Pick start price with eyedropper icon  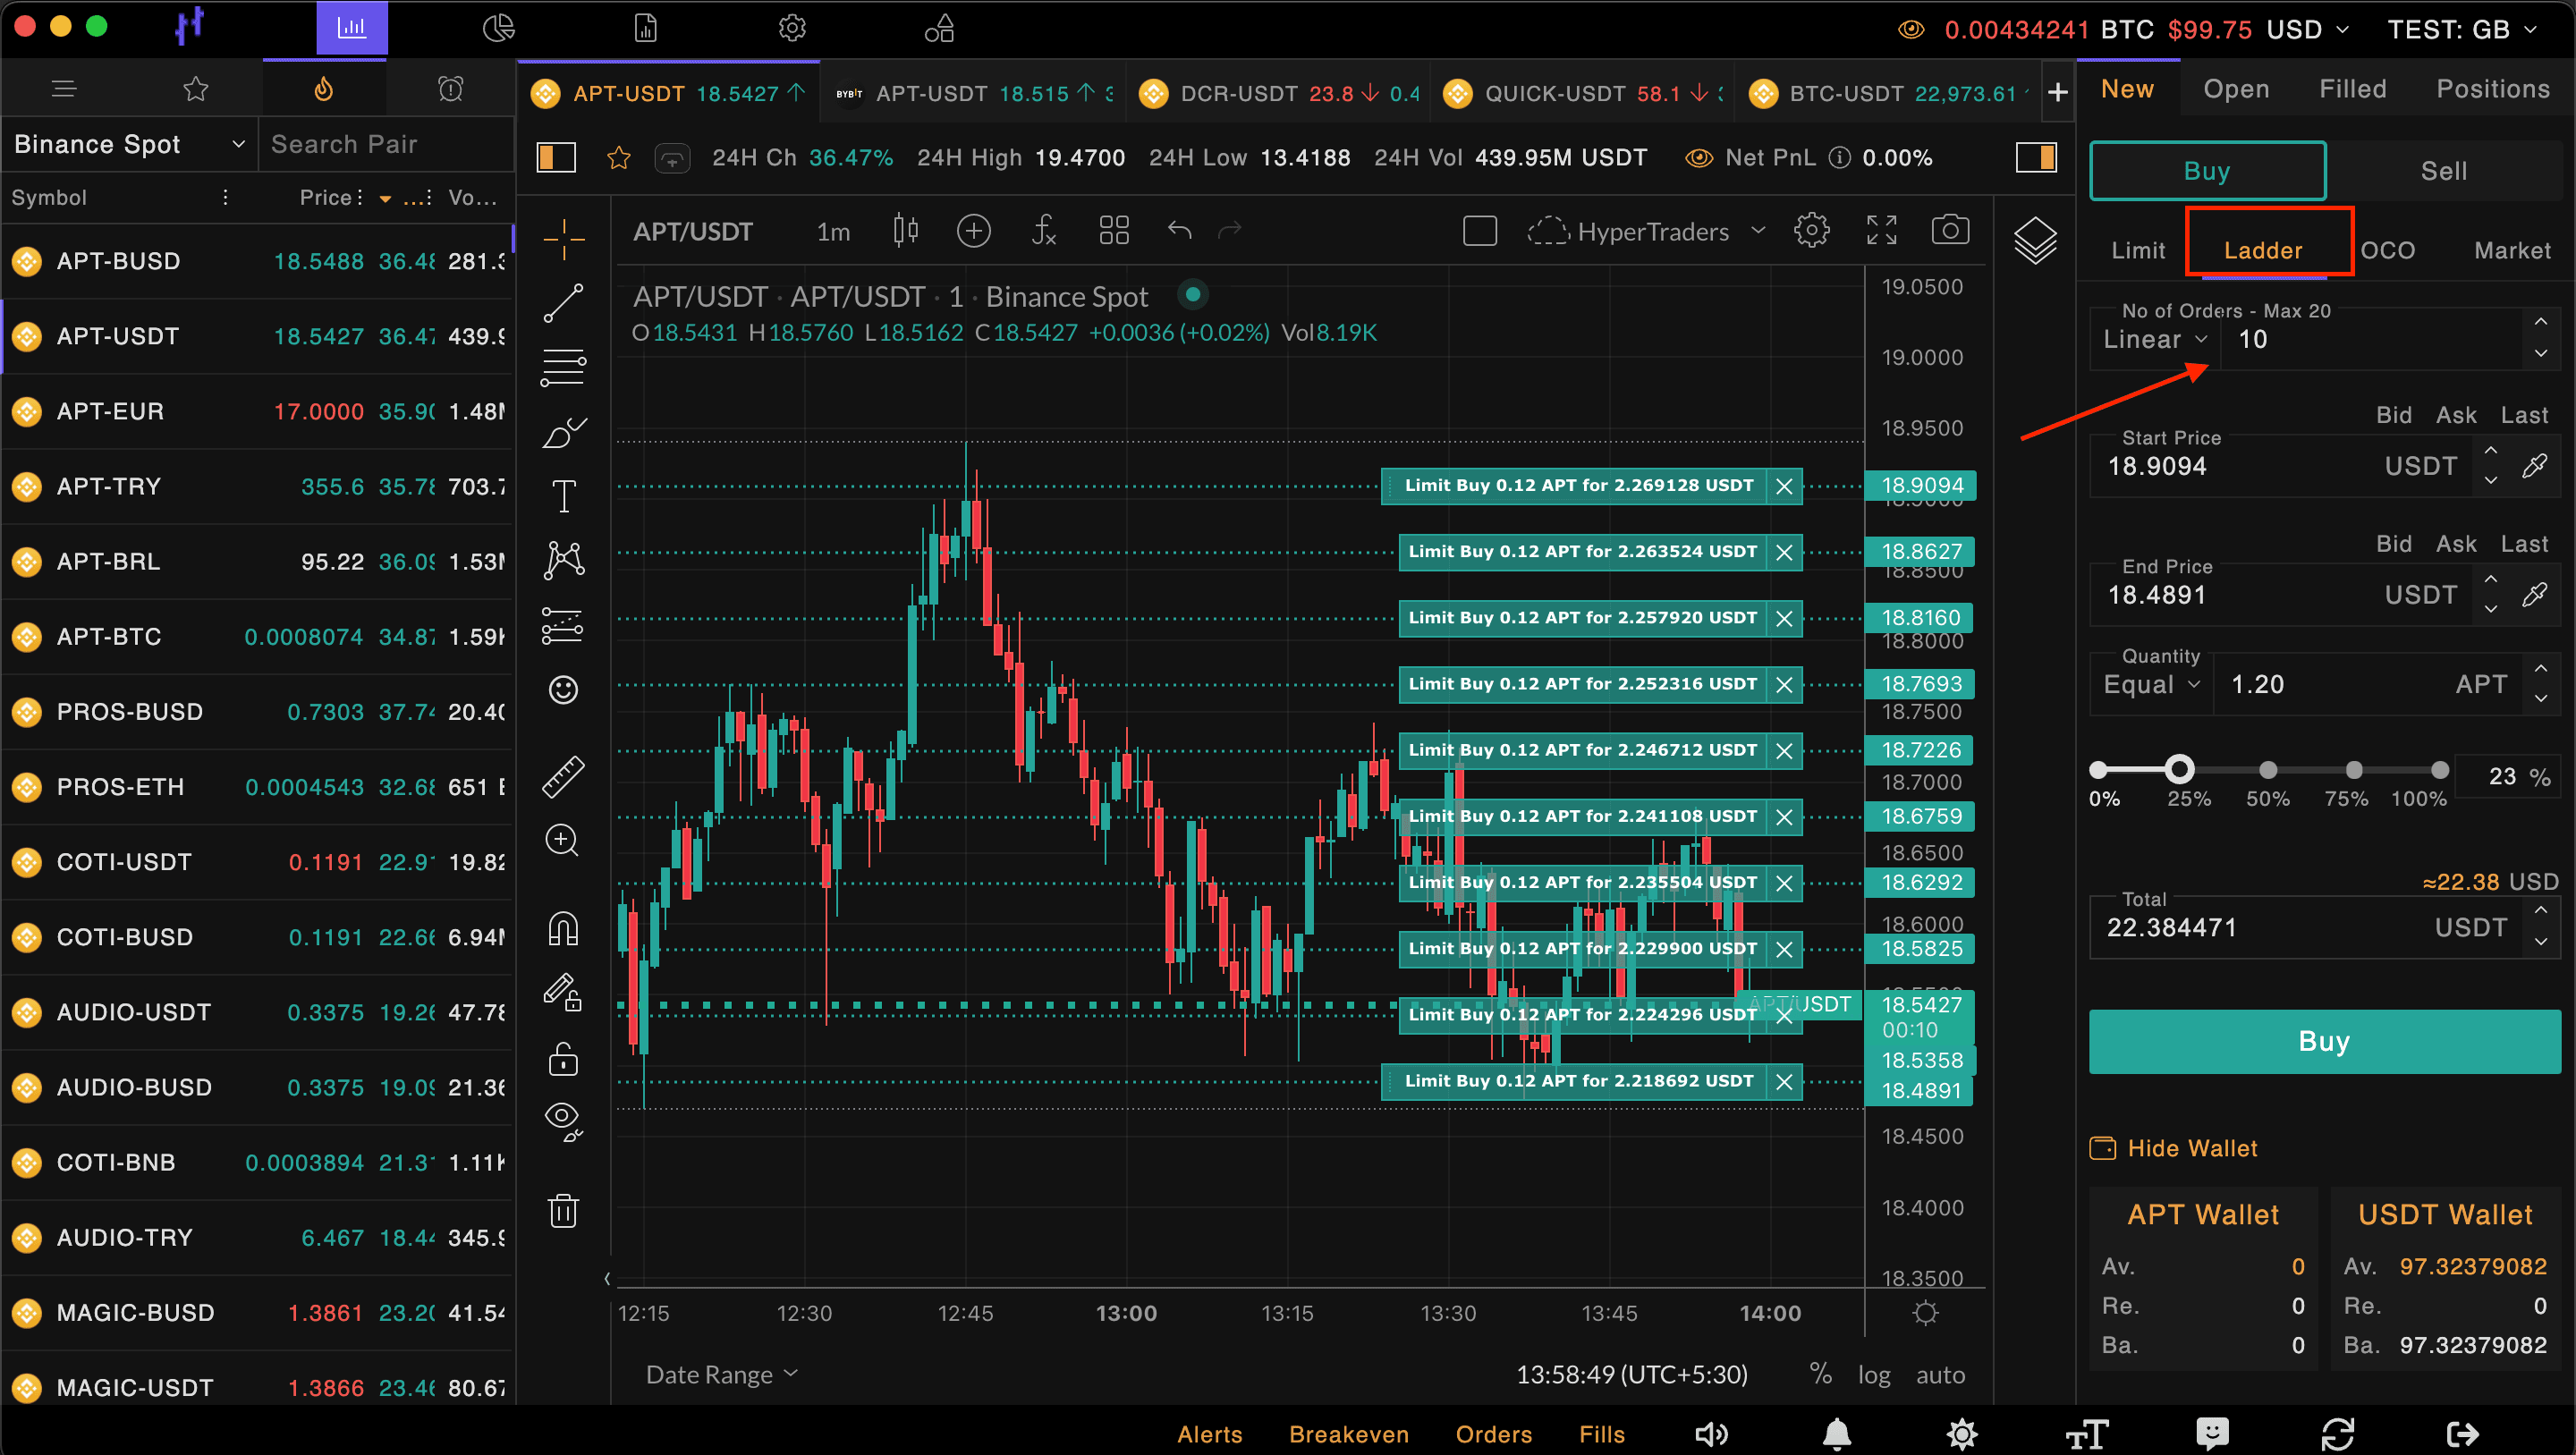2534,466
